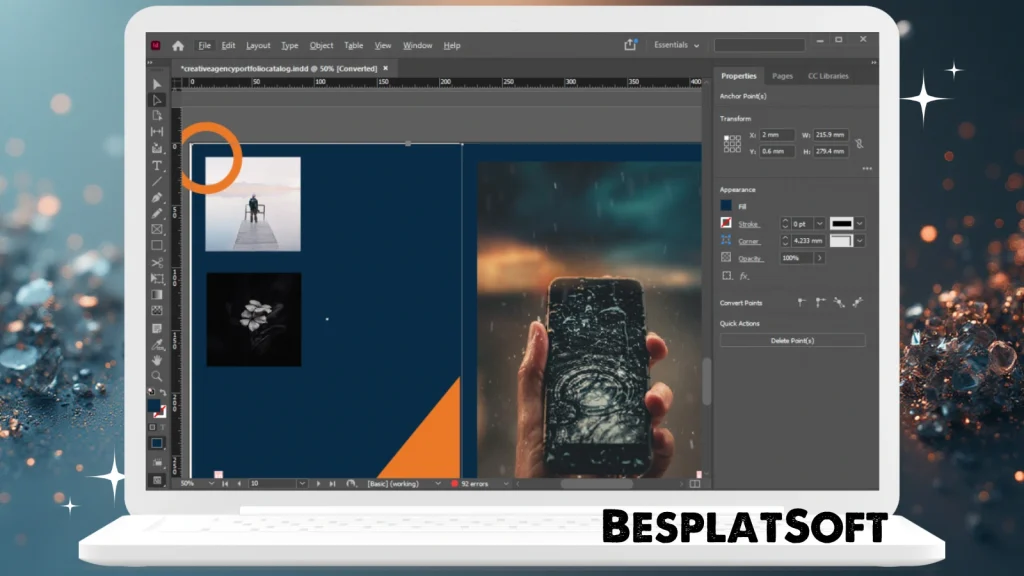Click the Fill color swatch in Appearance
The image size is (1024, 576).
[726, 204]
